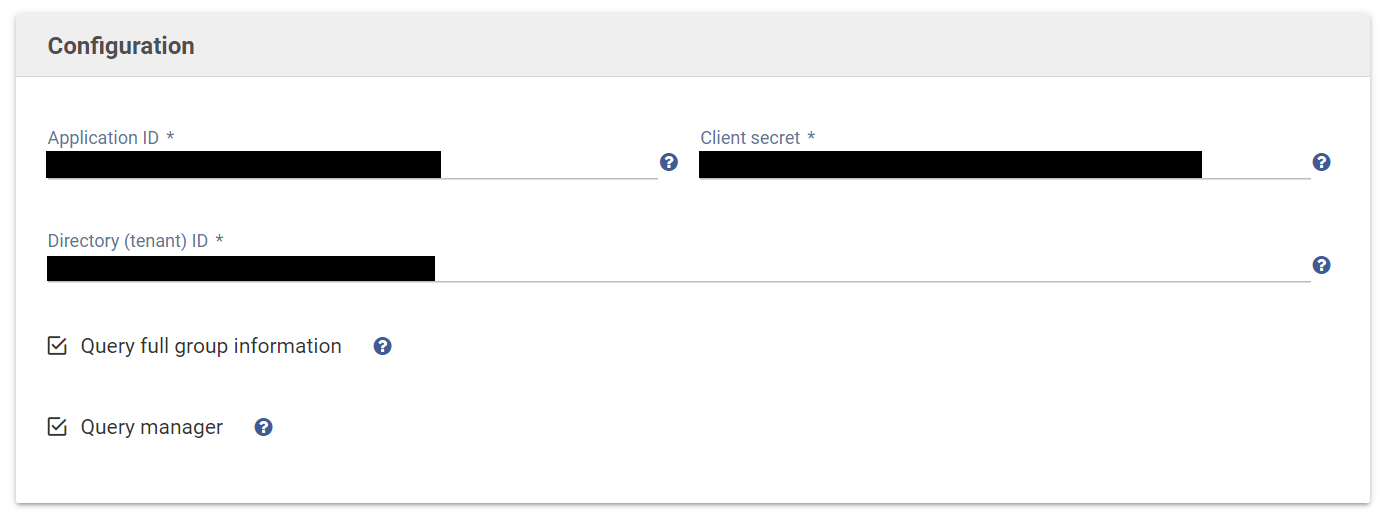Click the 'Query manager' label text

click(152, 427)
